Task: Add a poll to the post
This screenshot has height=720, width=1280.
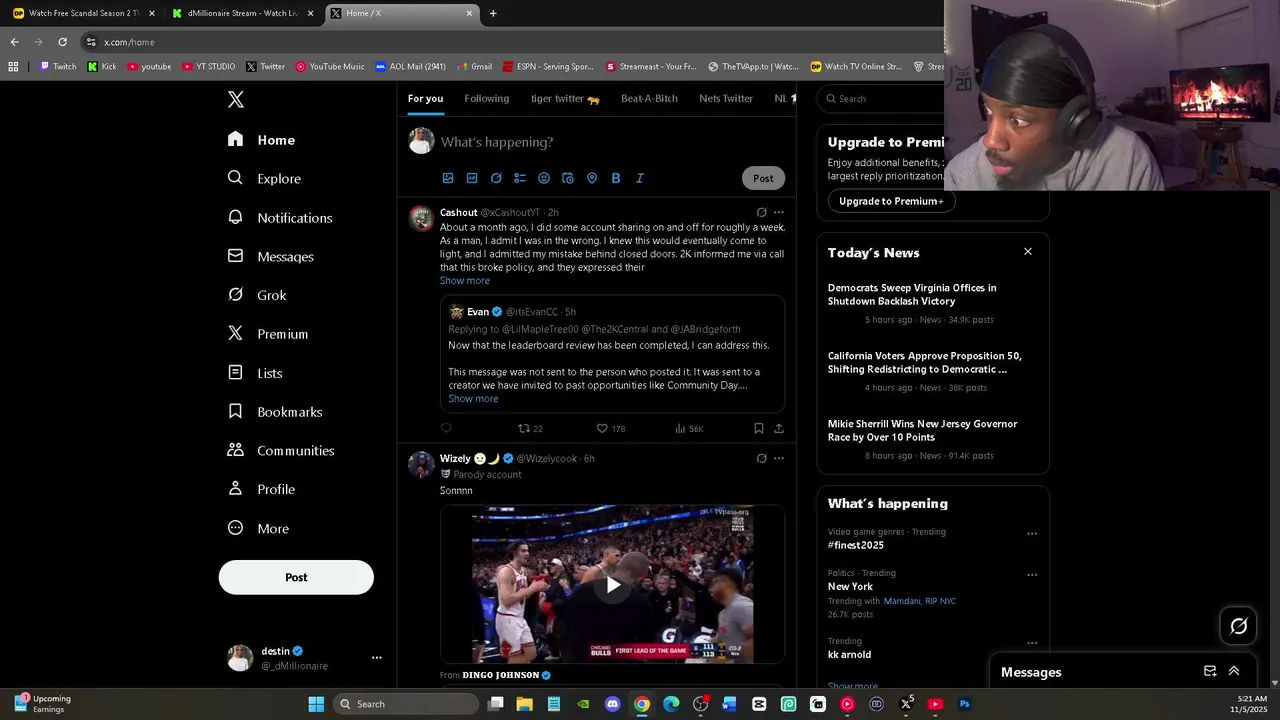Action: 520,178
